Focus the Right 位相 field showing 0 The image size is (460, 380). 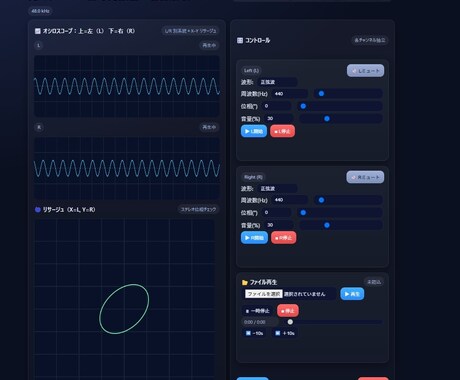(x=276, y=212)
